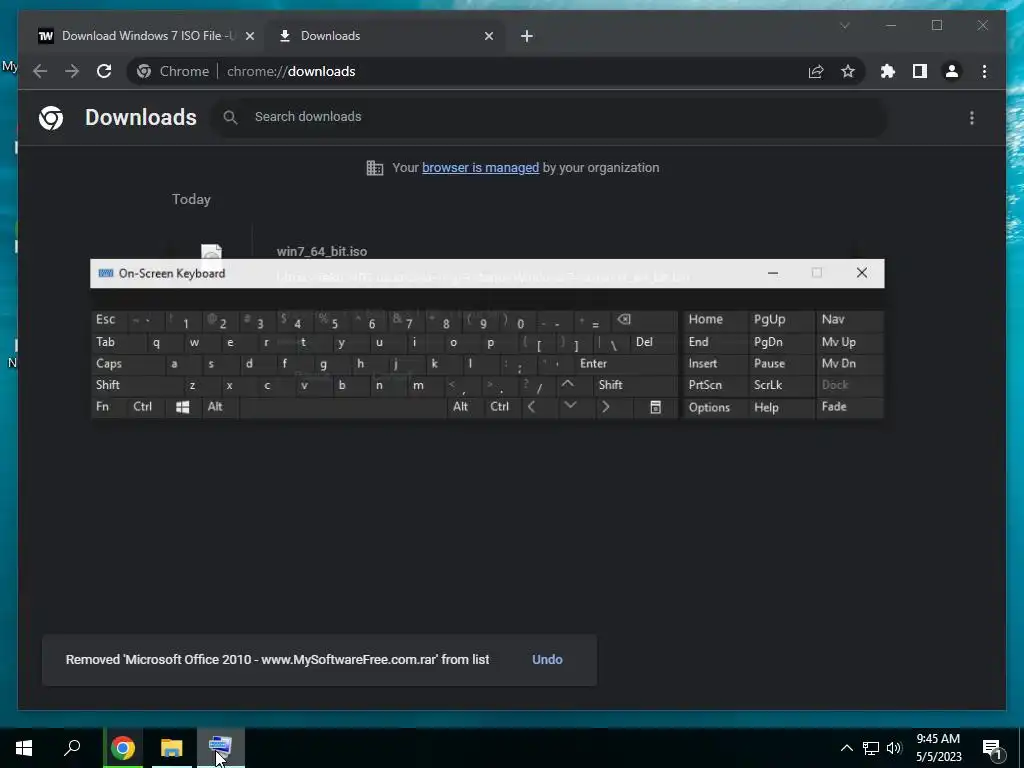Reload the downloads page
Image resolution: width=1024 pixels, height=768 pixels.
click(104, 71)
